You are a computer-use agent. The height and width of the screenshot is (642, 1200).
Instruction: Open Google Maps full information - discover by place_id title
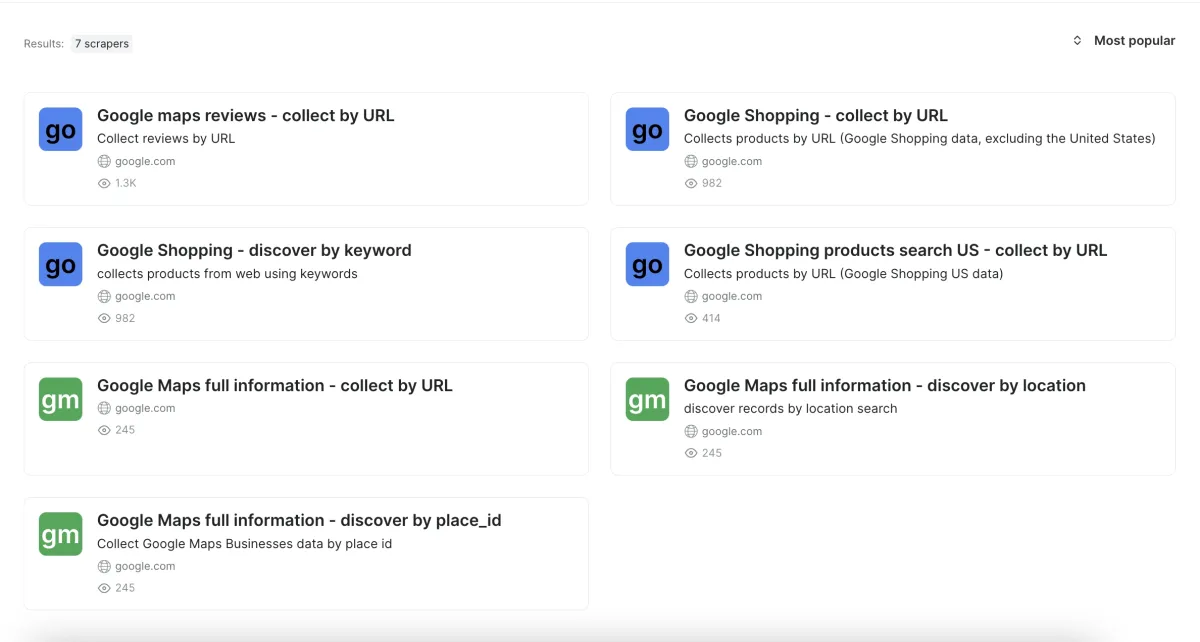click(299, 520)
